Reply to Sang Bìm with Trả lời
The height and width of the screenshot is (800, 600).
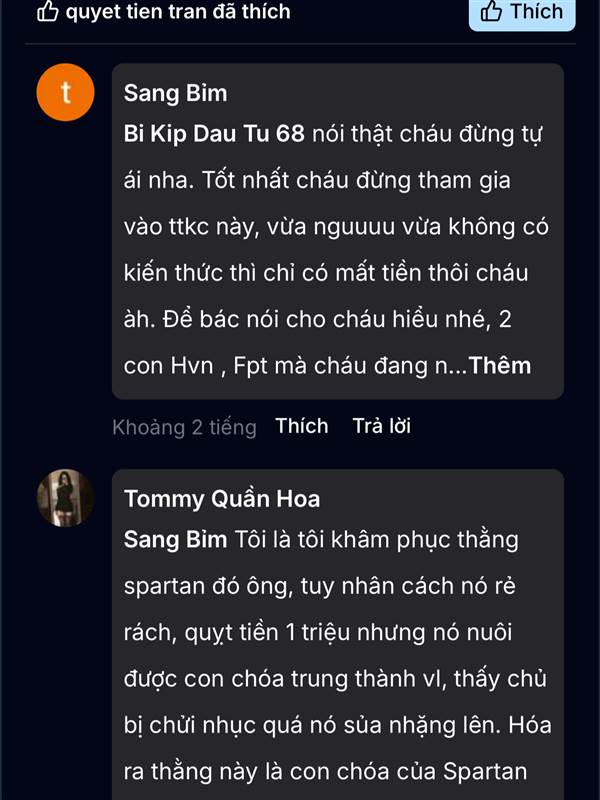[x=381, y=426]
